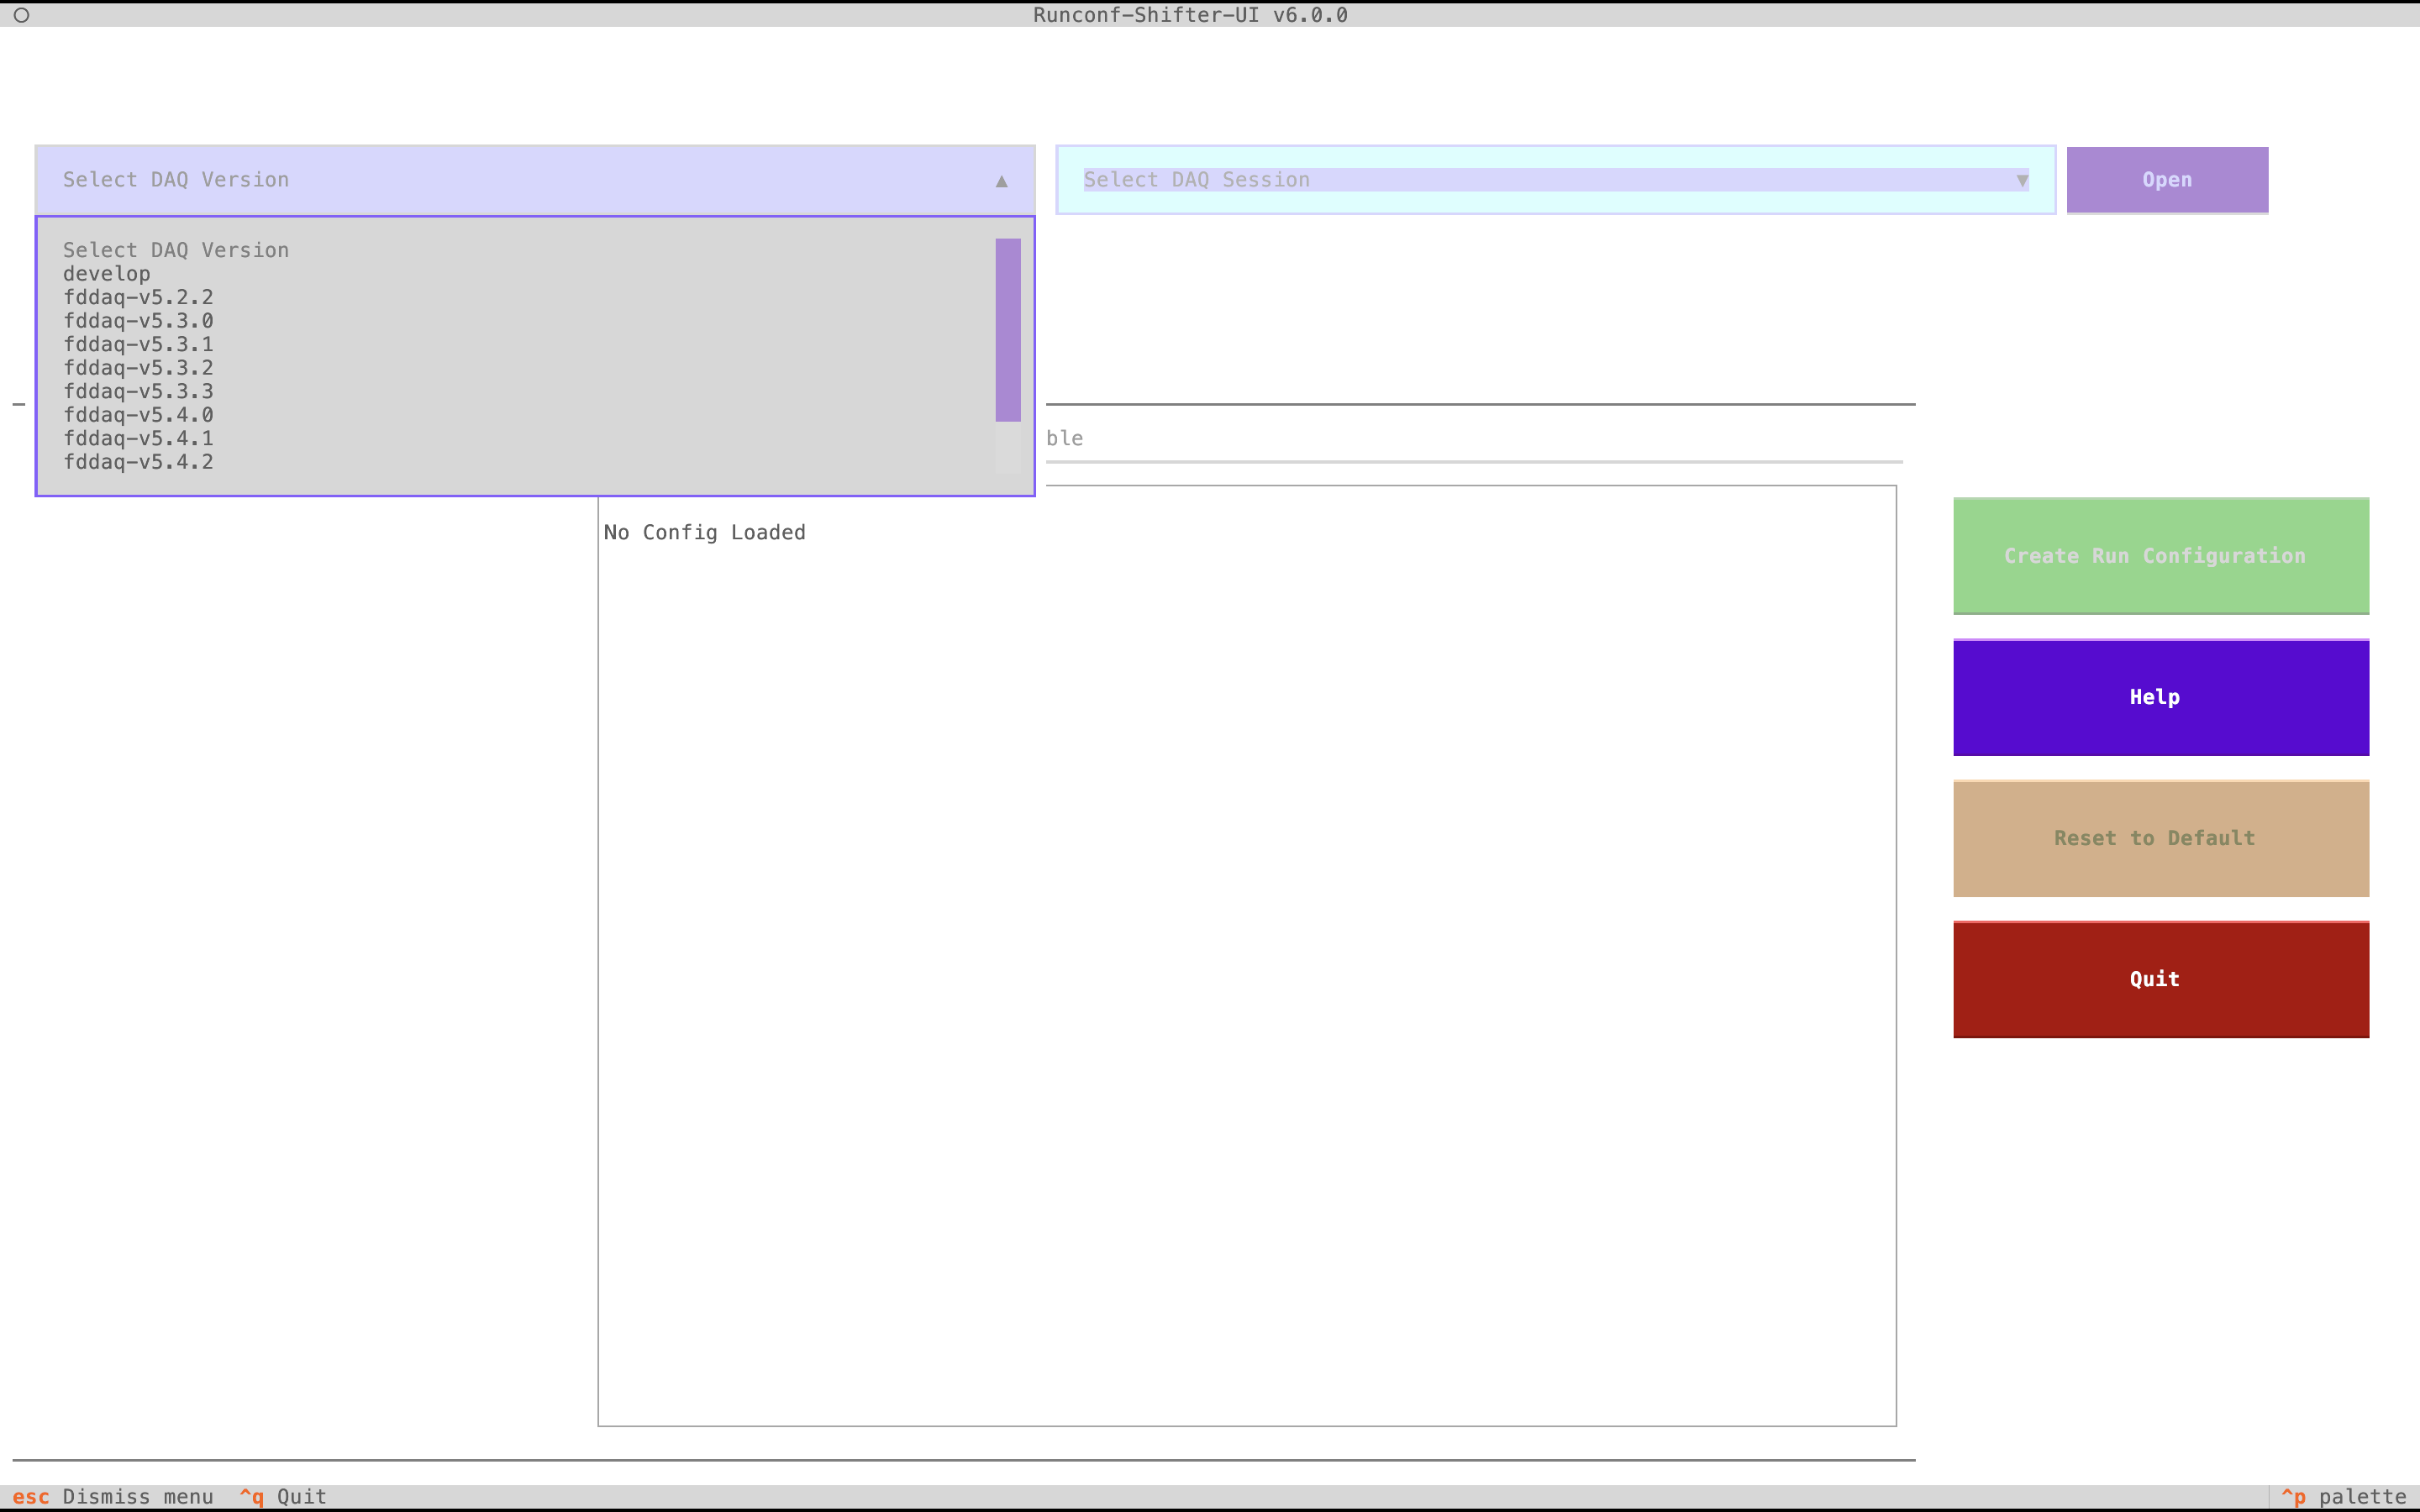Screen dimensions: 2420x1512
Task: Click Create Run Configuration button
Action: click(2161, 556)
